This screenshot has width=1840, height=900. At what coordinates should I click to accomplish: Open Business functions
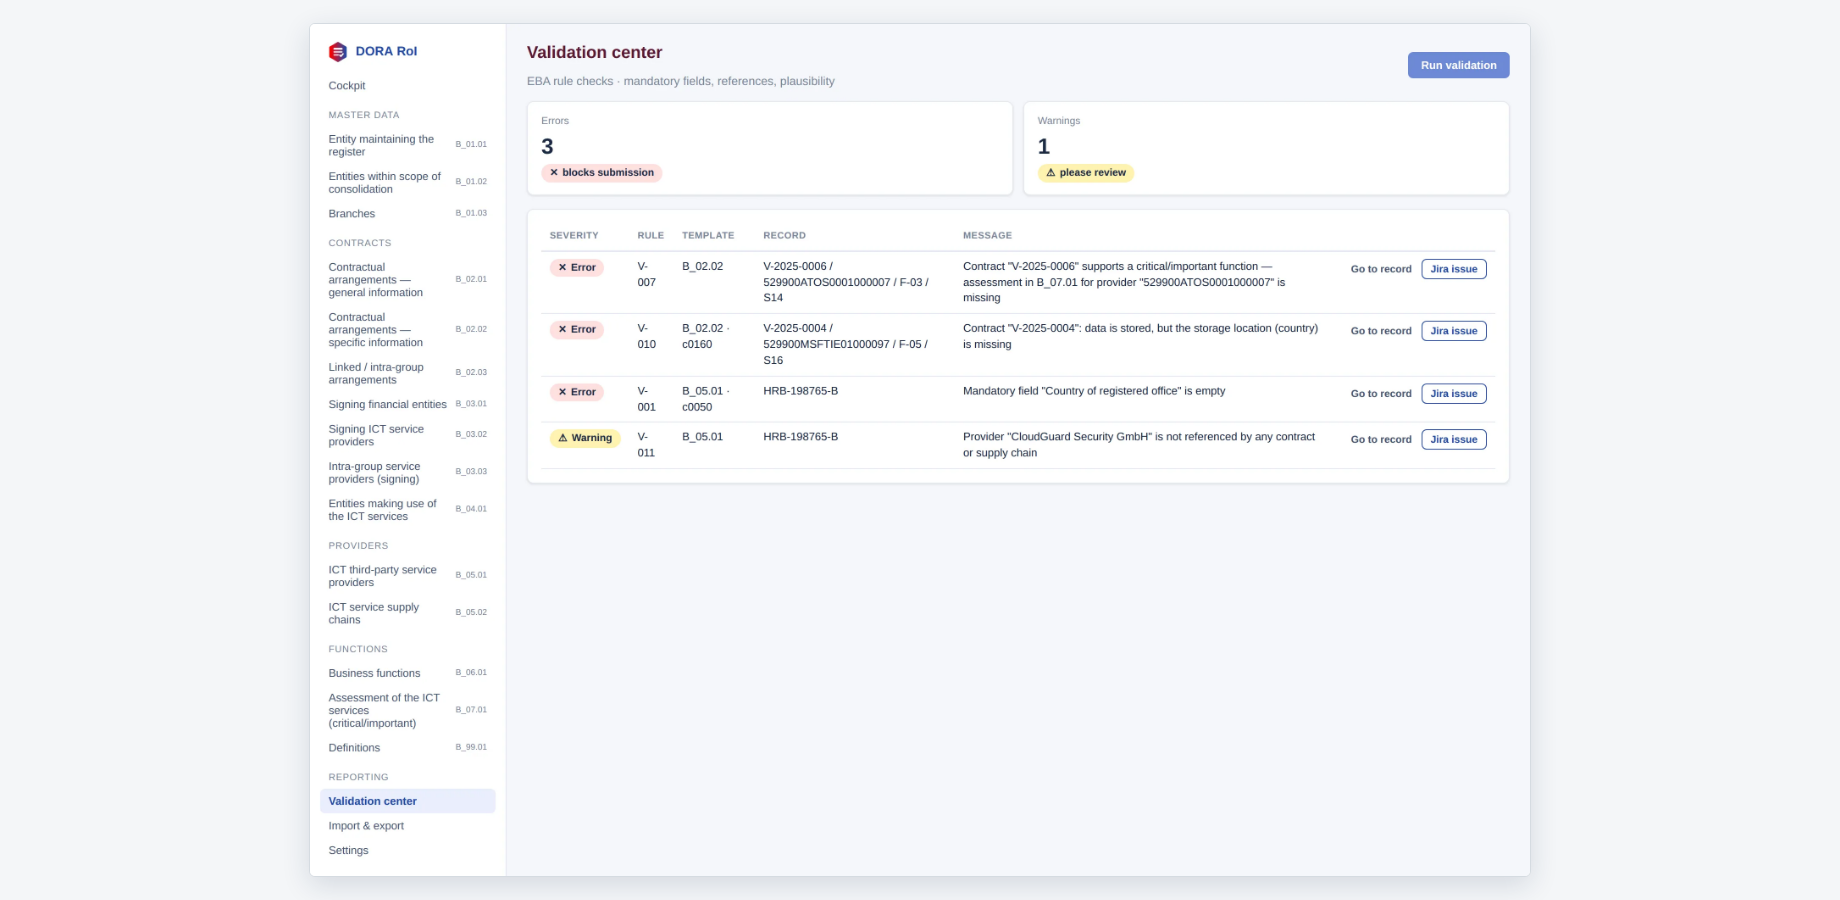pyautogui.click(x=407, y=673)
